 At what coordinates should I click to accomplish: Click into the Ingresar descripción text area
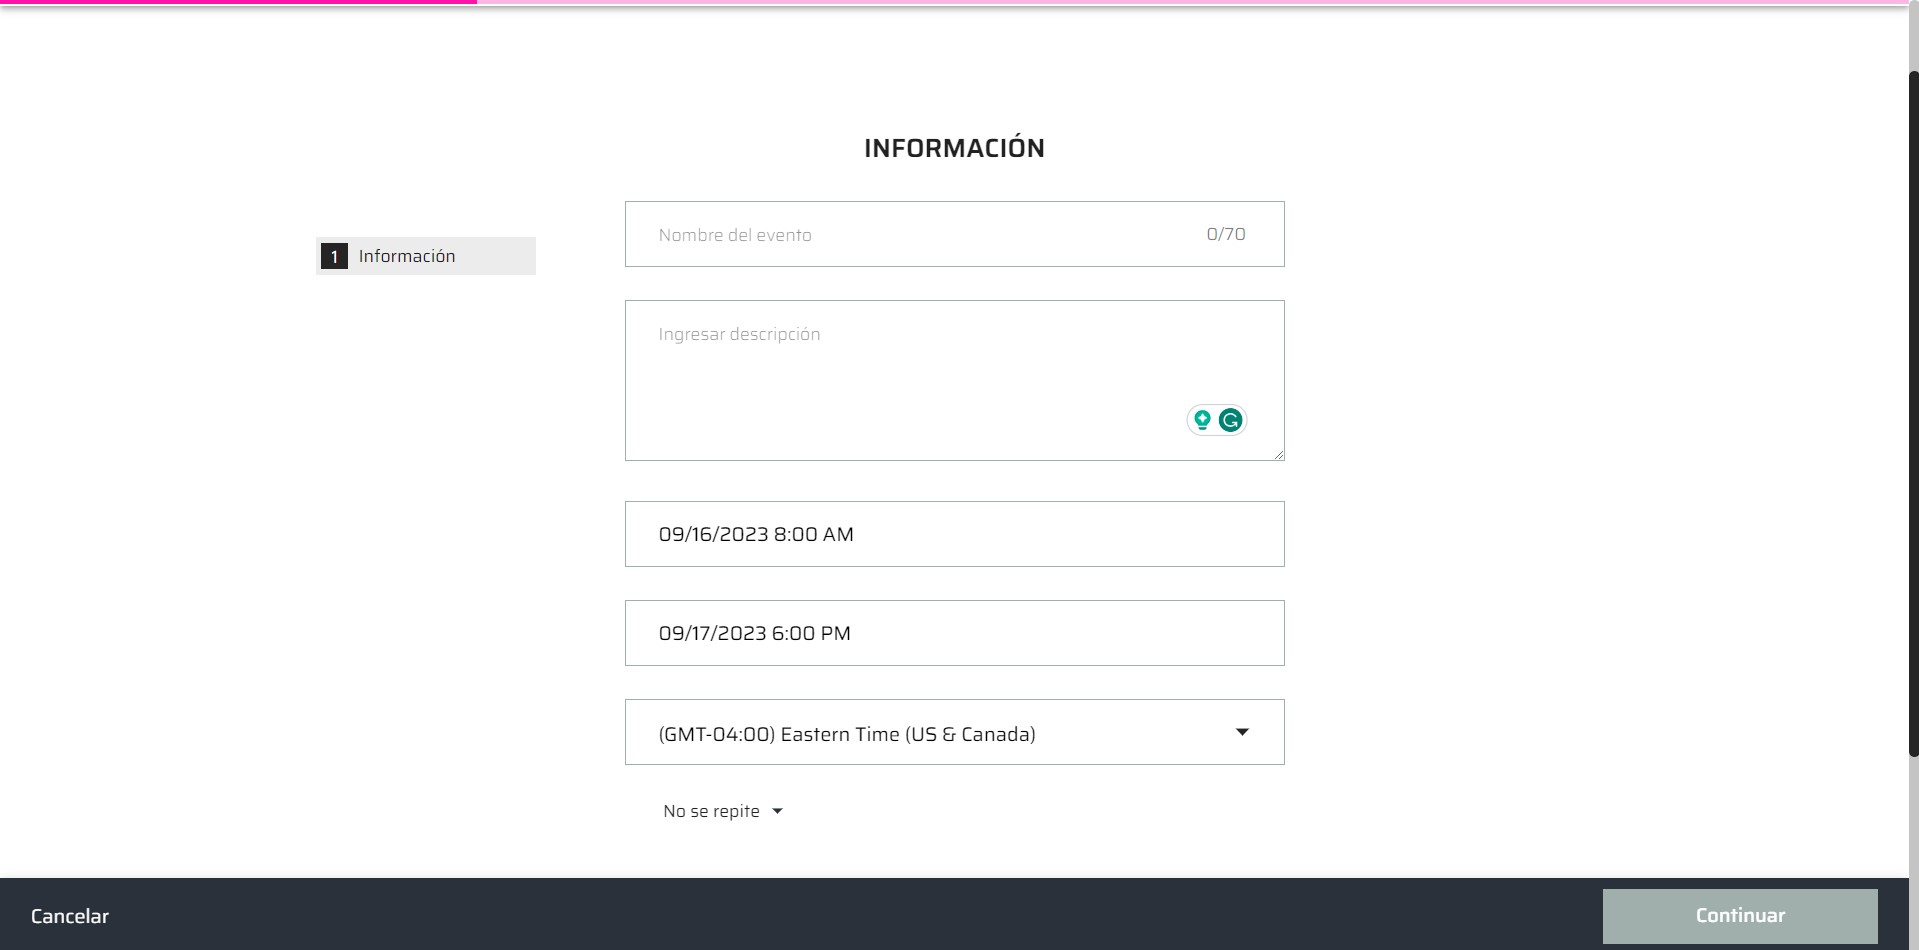click(x=954, y=380)
